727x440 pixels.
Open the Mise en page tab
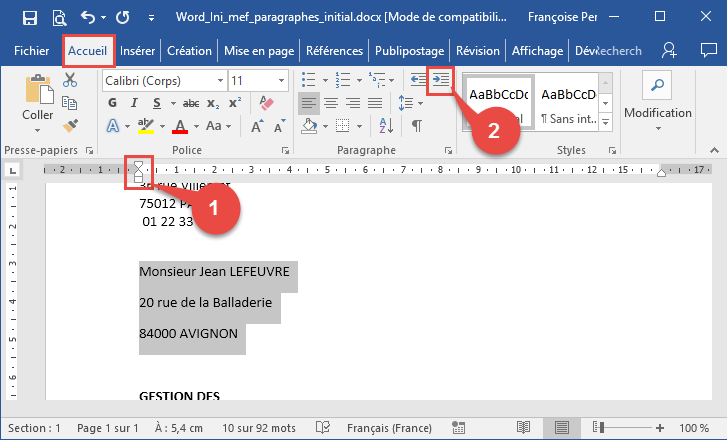[258, 50]
